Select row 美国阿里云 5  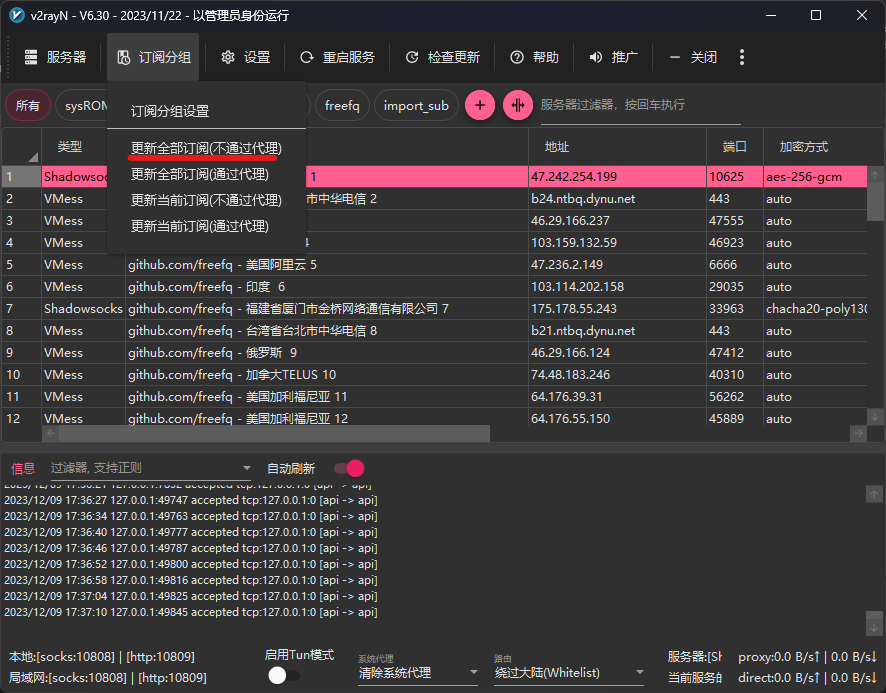click(434, 265)
